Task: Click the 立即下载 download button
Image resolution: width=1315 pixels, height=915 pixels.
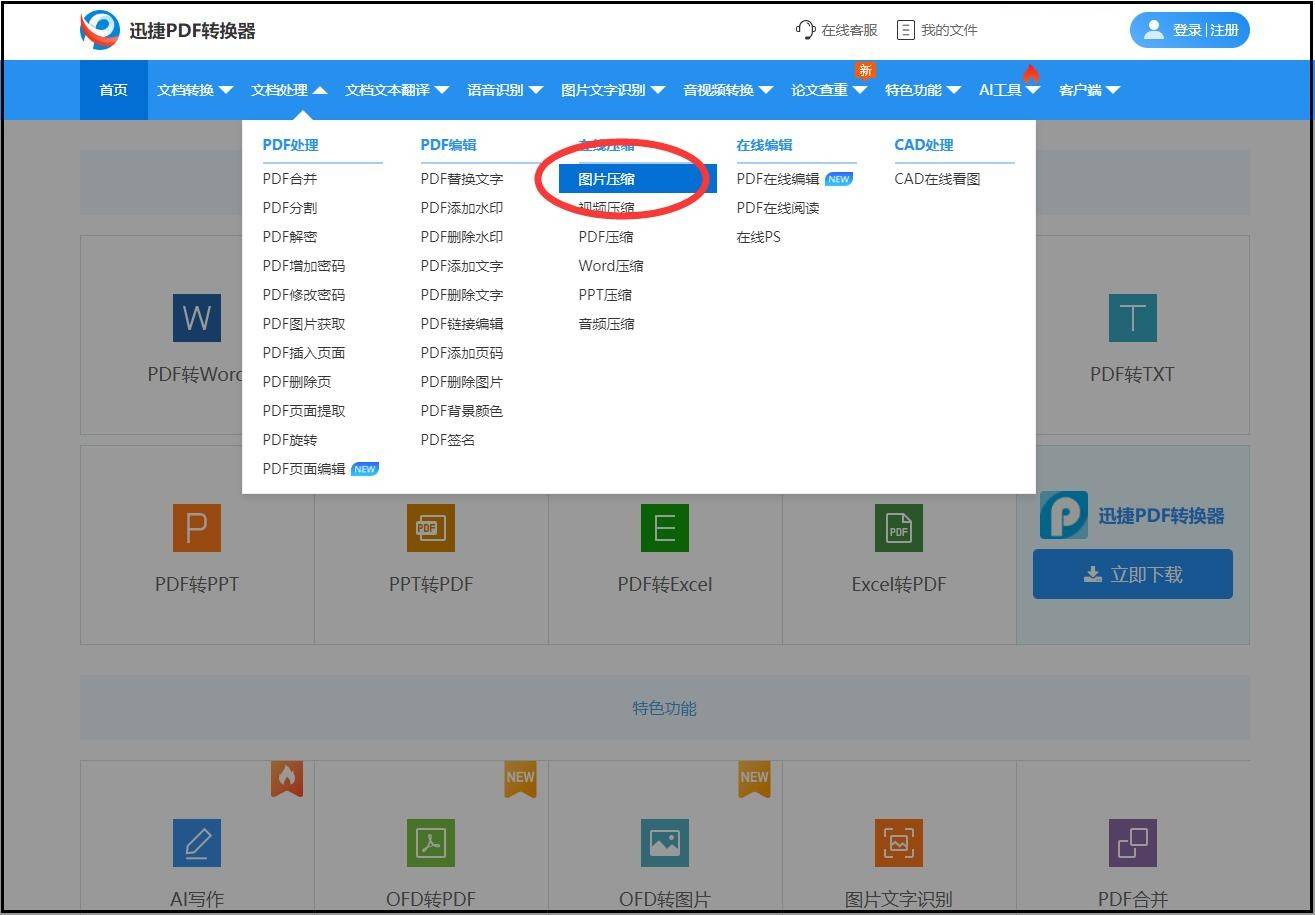Action: (x=1132, y=574)
